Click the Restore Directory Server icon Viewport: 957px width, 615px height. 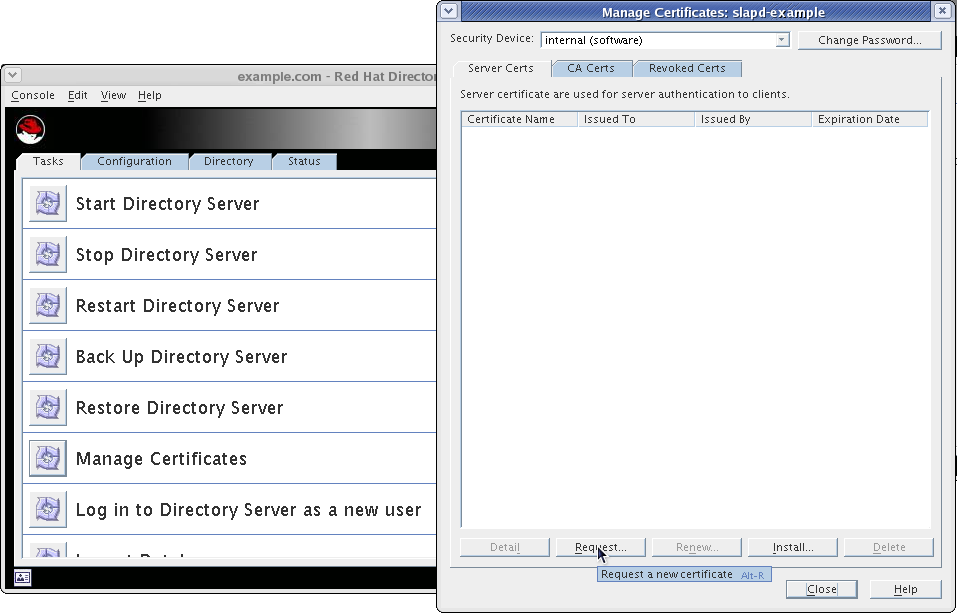pyautogui.click(x=48, y=408)
